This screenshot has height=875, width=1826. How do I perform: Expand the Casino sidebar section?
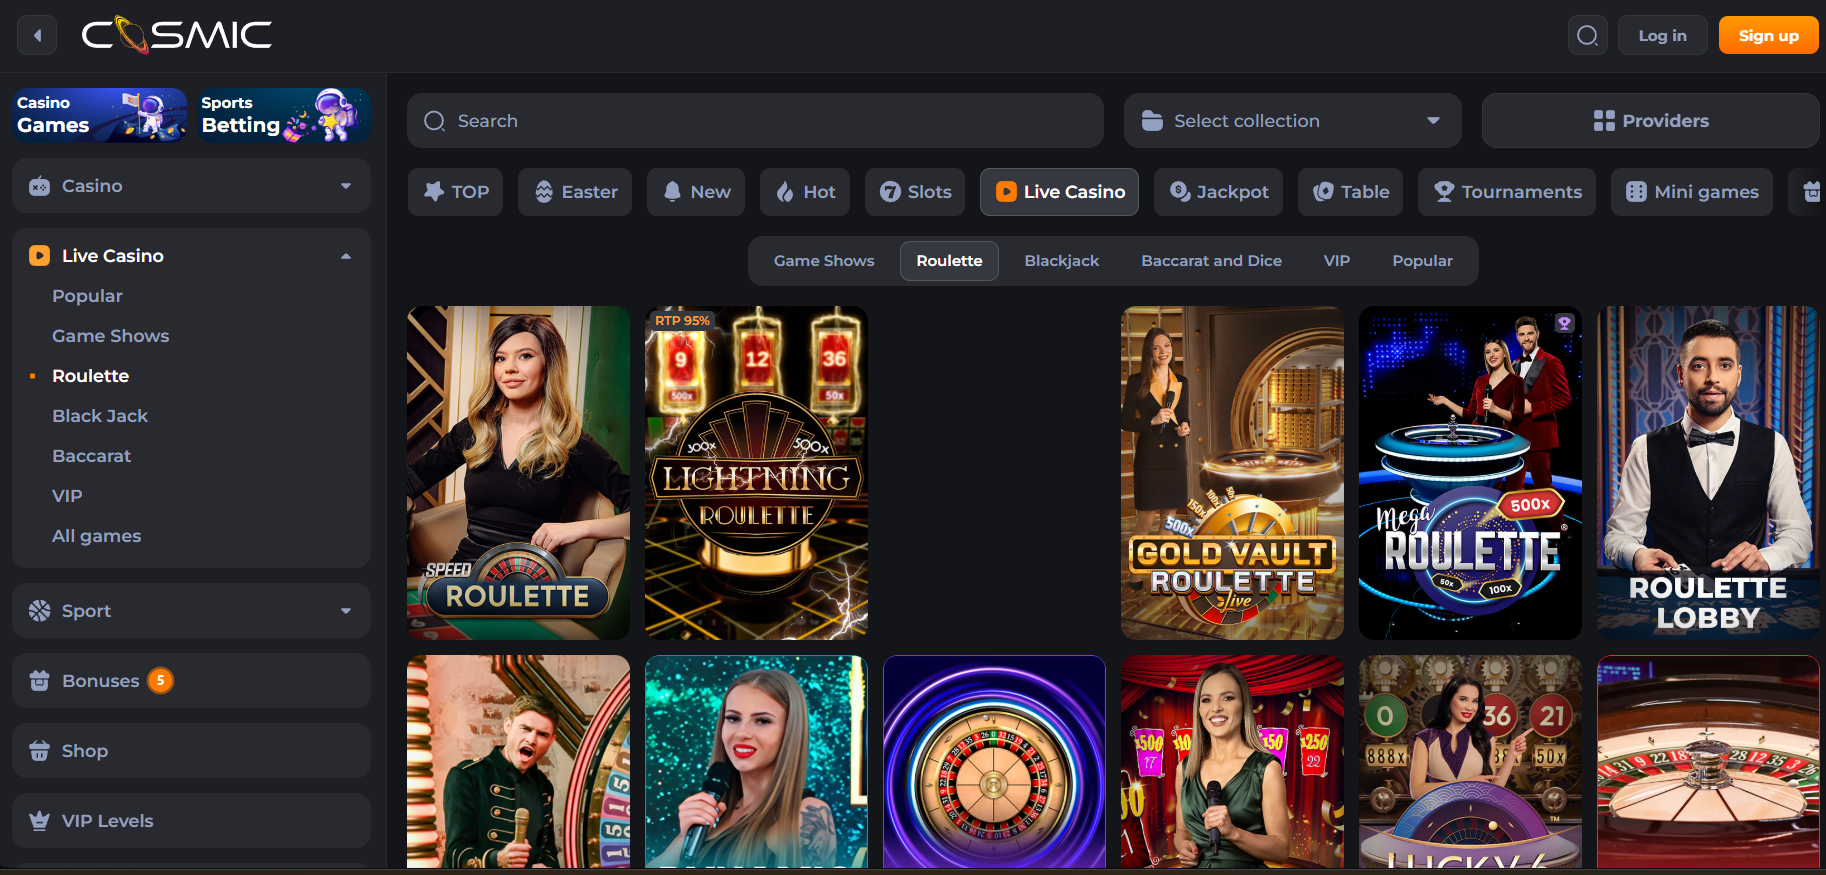(x=191, y=186)
